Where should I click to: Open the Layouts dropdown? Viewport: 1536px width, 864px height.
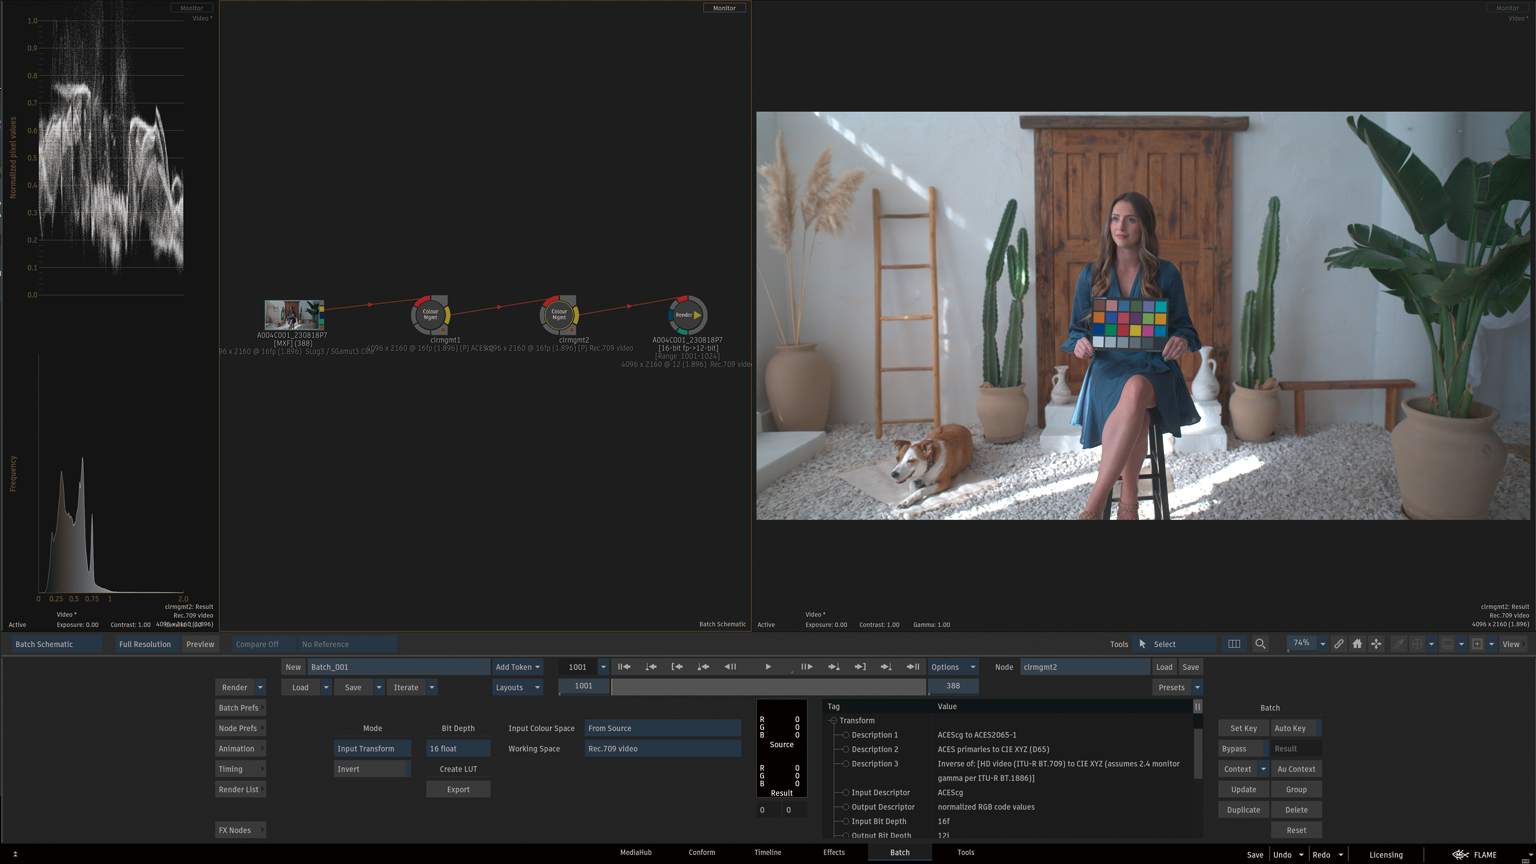click(517, 687)
